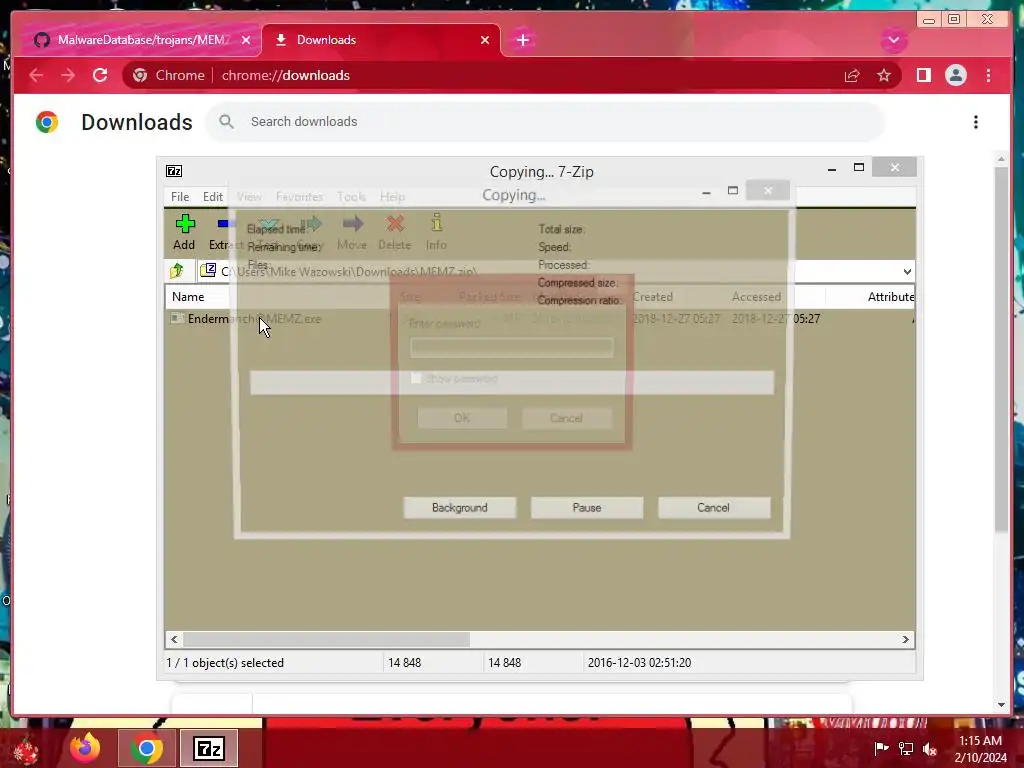Open the Tools menu in 7-Zip
This screenshot has height=768, width=1024.
(x=351, y=197)
